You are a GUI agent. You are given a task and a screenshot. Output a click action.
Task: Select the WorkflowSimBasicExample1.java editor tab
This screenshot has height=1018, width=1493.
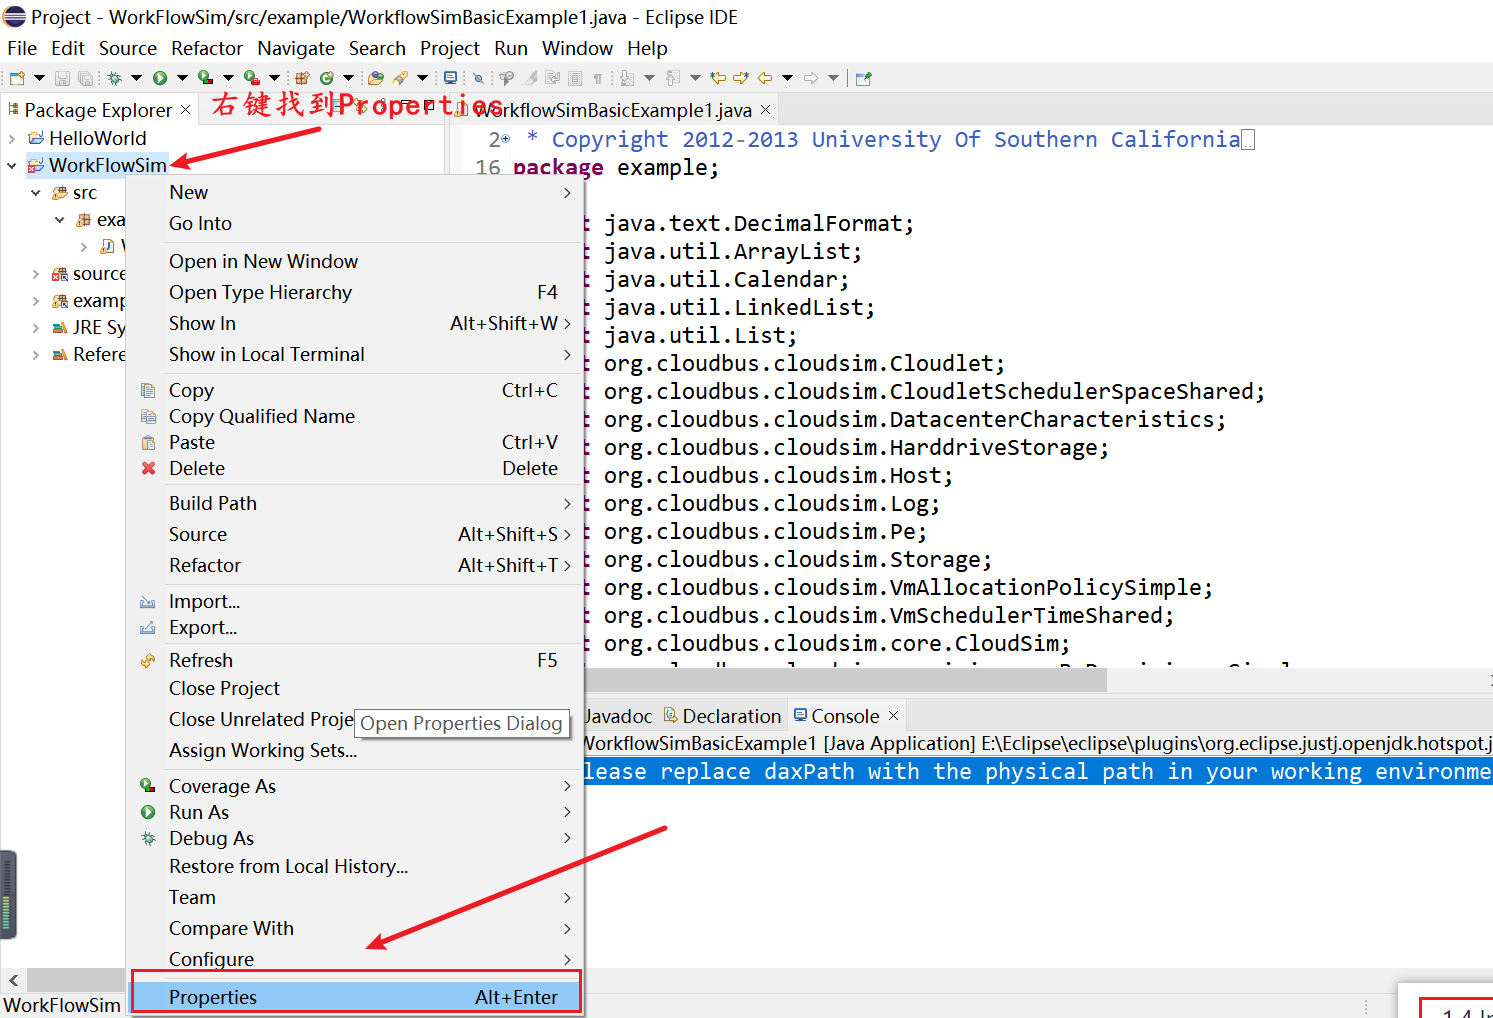tap(612, 110)
